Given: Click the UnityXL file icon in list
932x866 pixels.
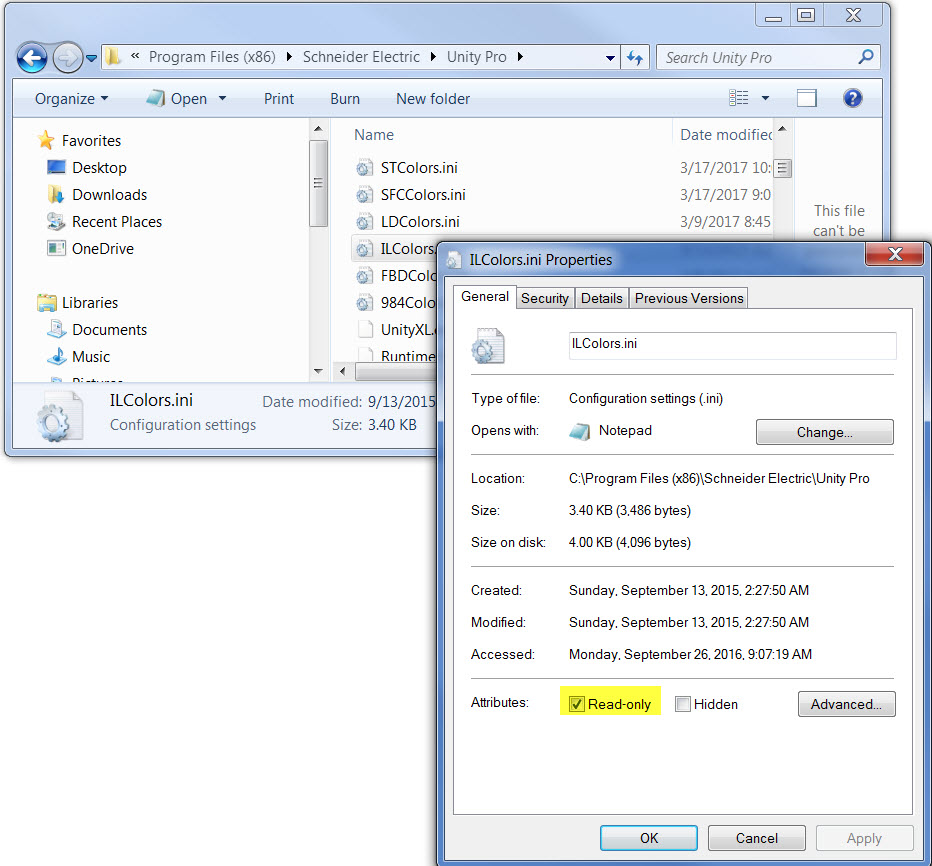Looking at the screenshot, I should pyautogui.click(x=366, y=330).
